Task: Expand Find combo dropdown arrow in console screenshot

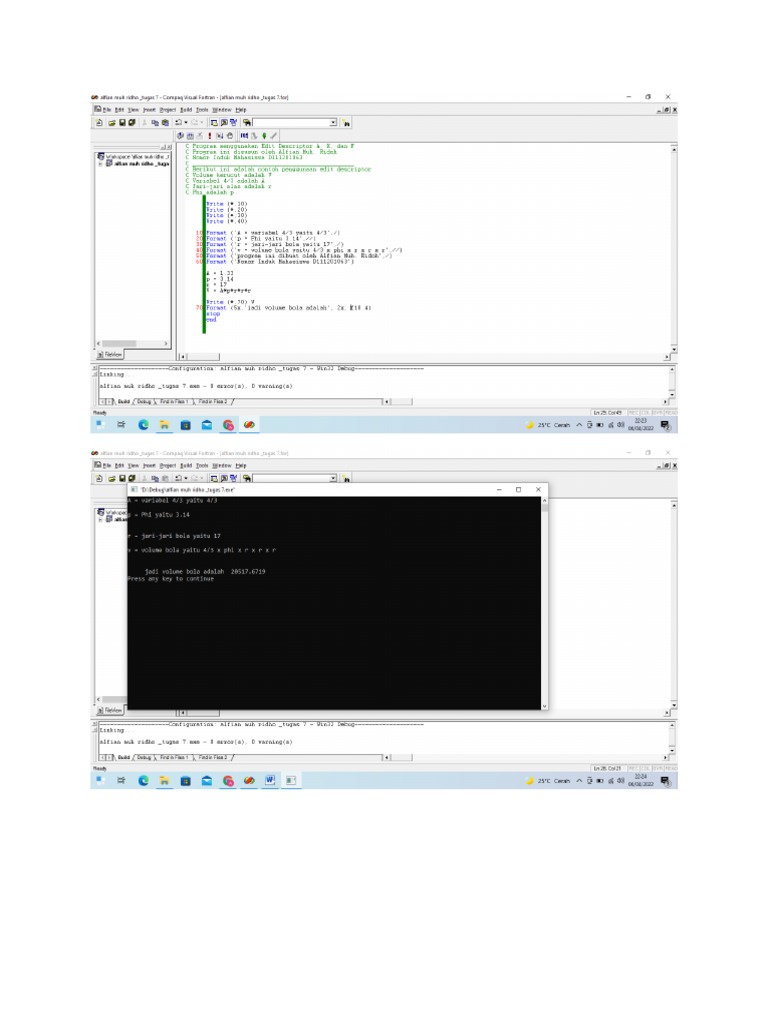Action: tap(334, 478)
